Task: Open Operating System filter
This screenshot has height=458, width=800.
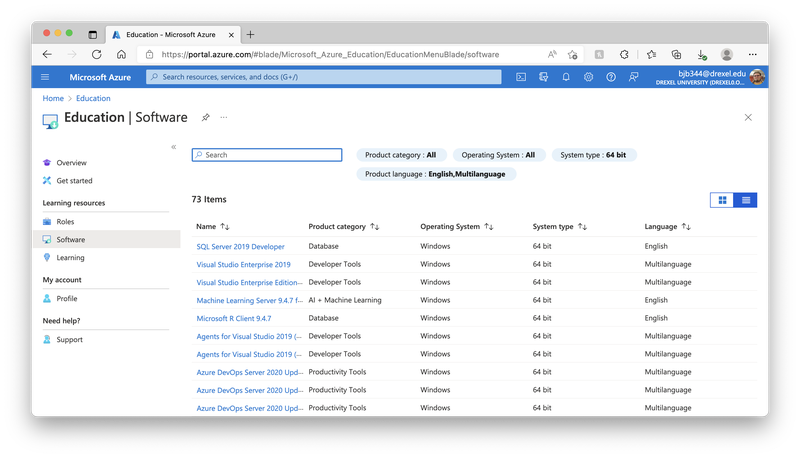Action: click(498, 155)
